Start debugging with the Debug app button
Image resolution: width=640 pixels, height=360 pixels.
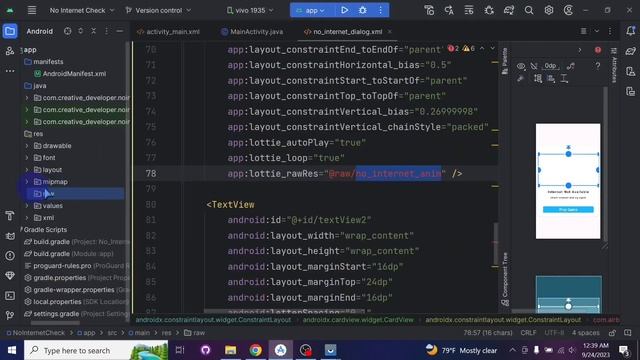362,10
